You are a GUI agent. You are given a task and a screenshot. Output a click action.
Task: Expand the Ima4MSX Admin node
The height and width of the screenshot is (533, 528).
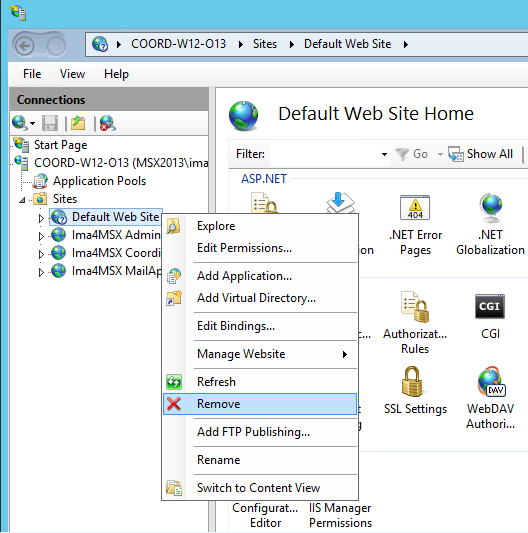(41, 236)
